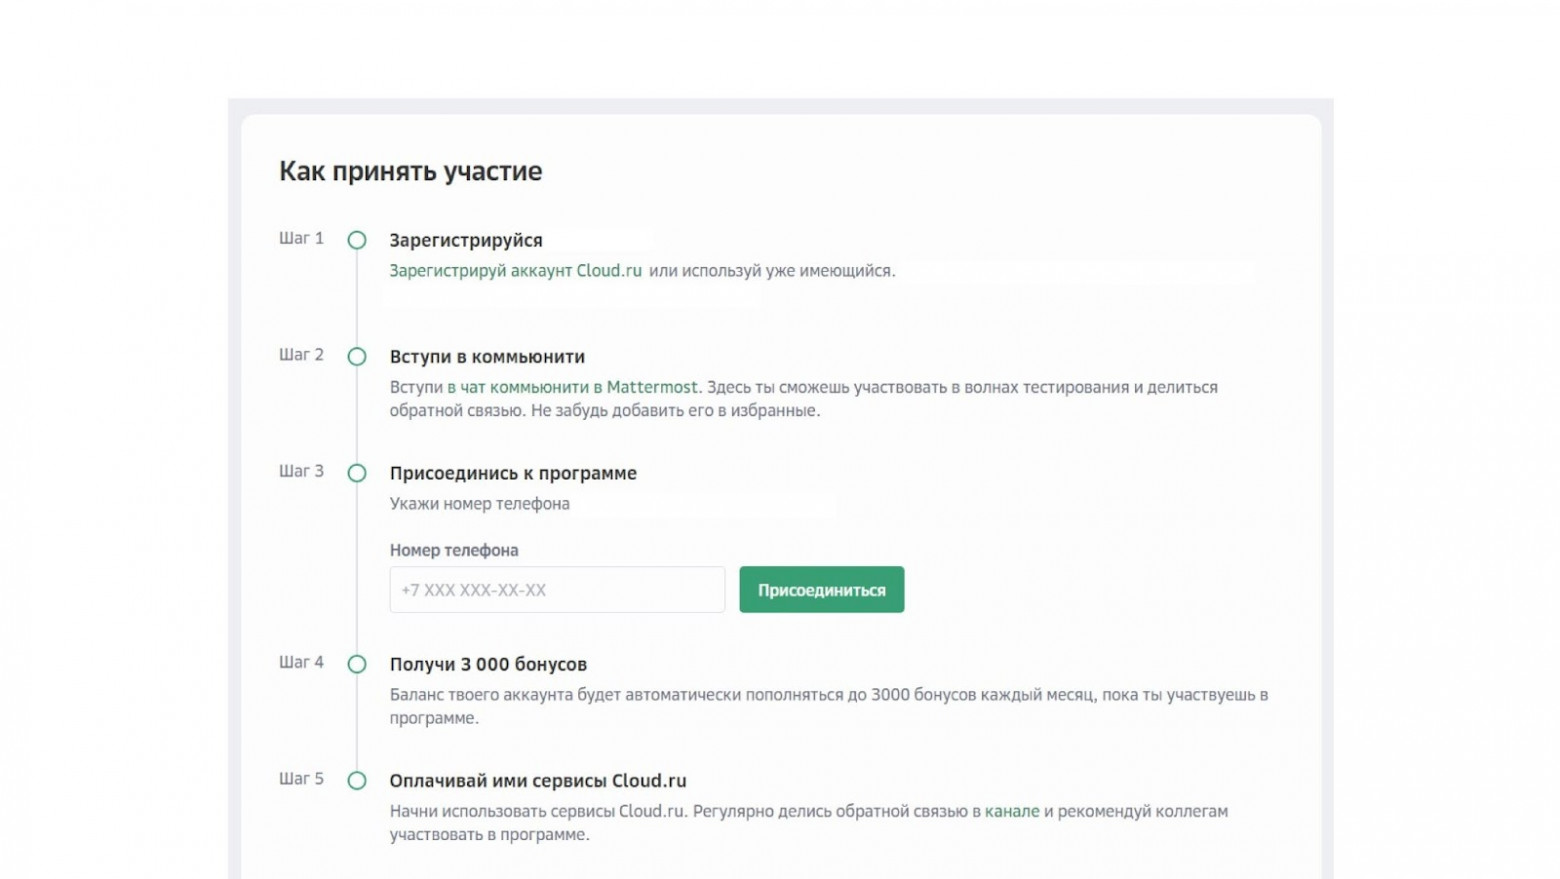Click the phone number input field

coord(557,590)
